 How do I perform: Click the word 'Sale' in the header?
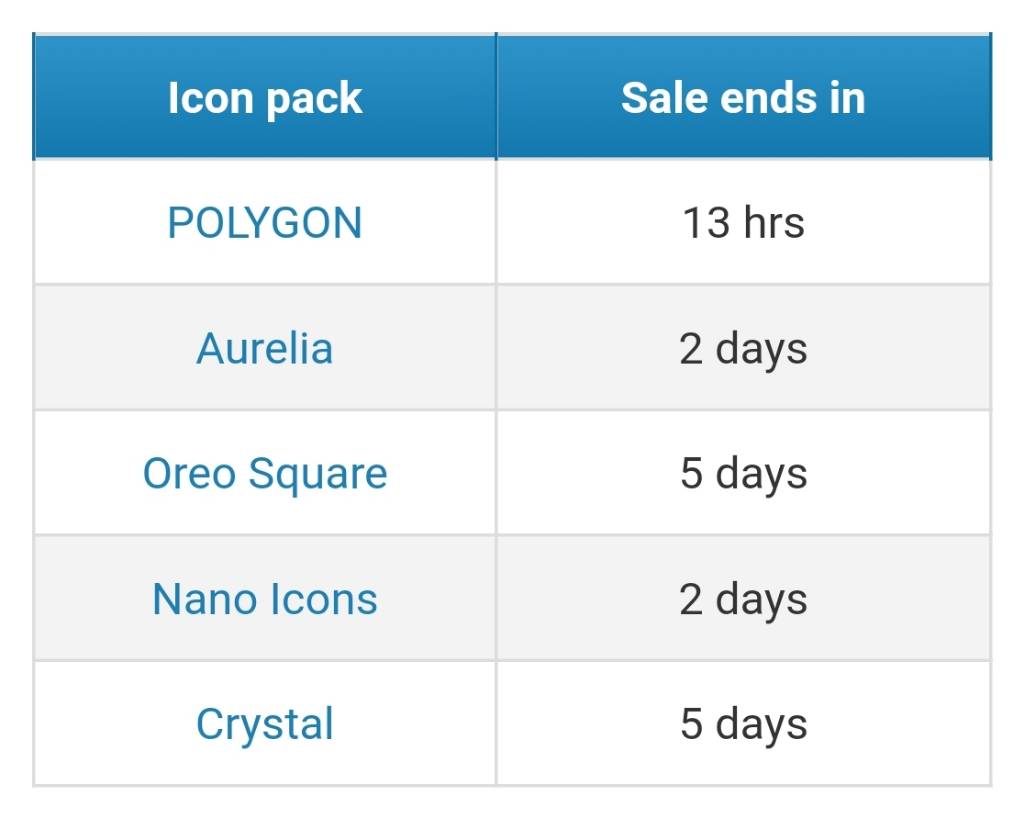pos(664,97)
